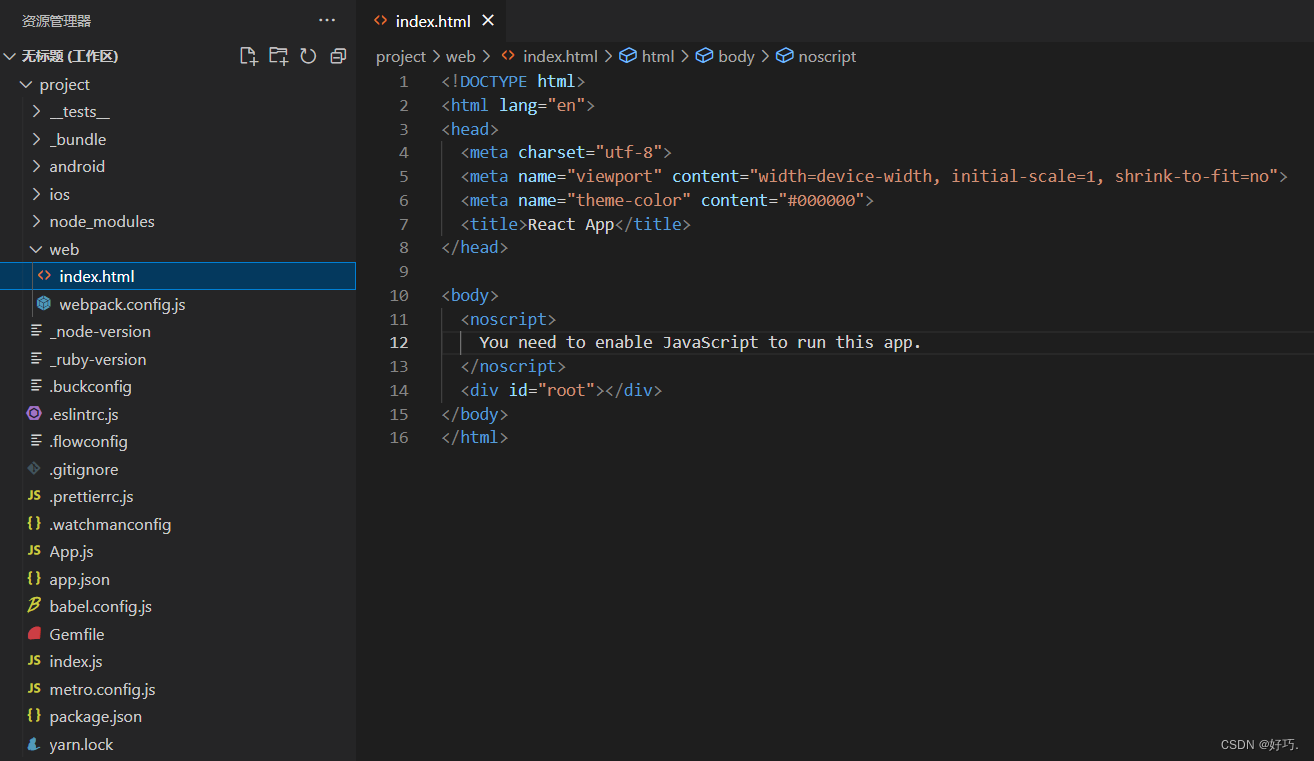
Task: Click the breadcrumb body symbol cube icon
Action: 704,56
